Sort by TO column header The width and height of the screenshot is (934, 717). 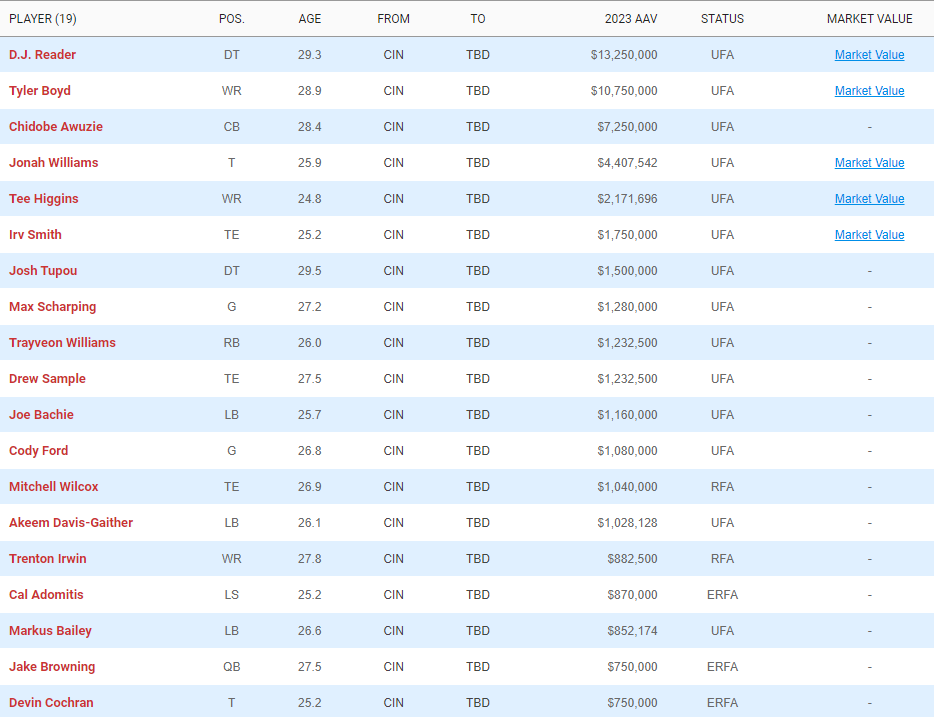tap(478, 19)
